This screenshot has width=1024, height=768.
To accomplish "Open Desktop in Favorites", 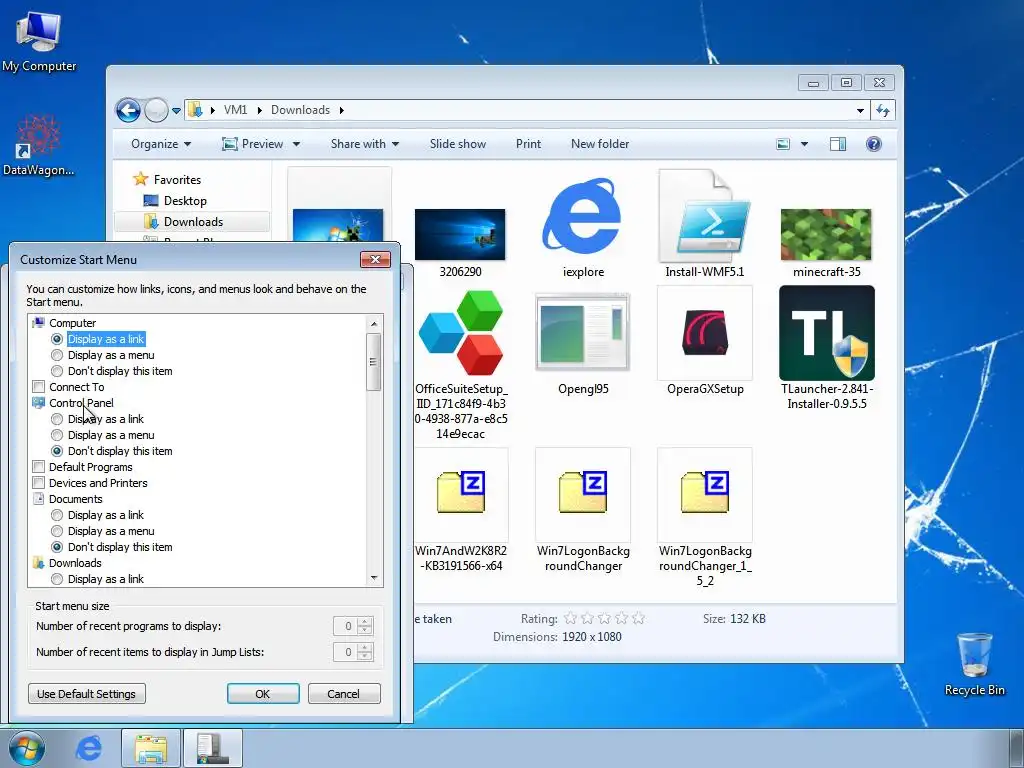I will (185, 200).
